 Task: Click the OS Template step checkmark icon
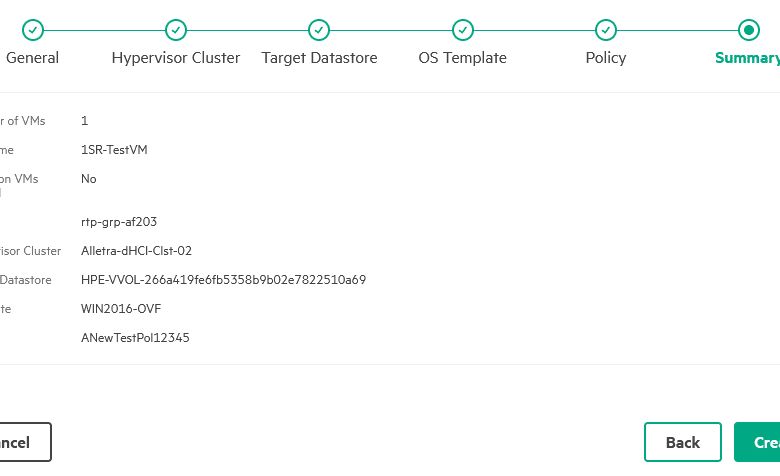pyautogui.click(x=463, y=30)
